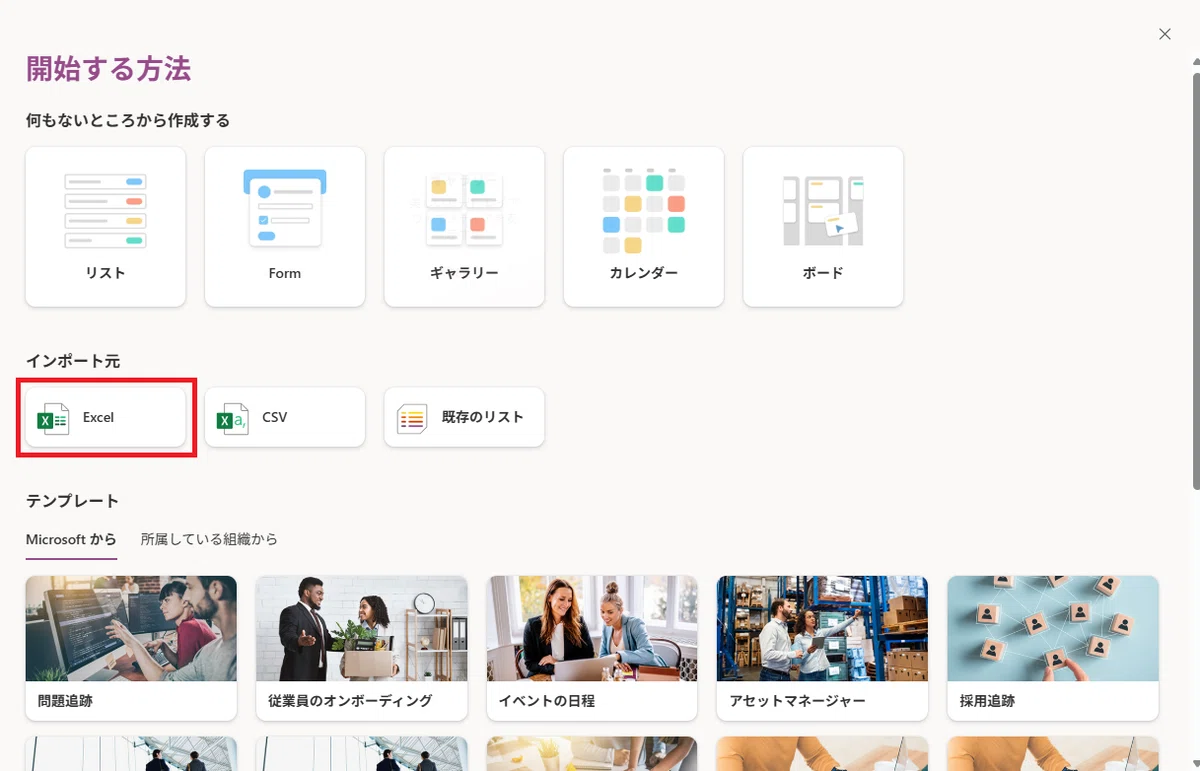Create from 既存のリスト
Screen dimensions: 1200x771
pyautogui.click(x=464, y=417)
